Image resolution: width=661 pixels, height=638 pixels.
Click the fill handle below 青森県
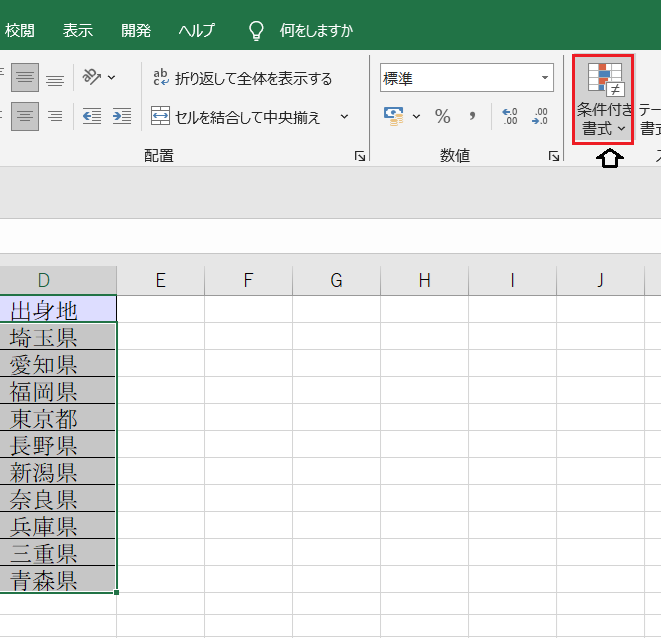117,592
